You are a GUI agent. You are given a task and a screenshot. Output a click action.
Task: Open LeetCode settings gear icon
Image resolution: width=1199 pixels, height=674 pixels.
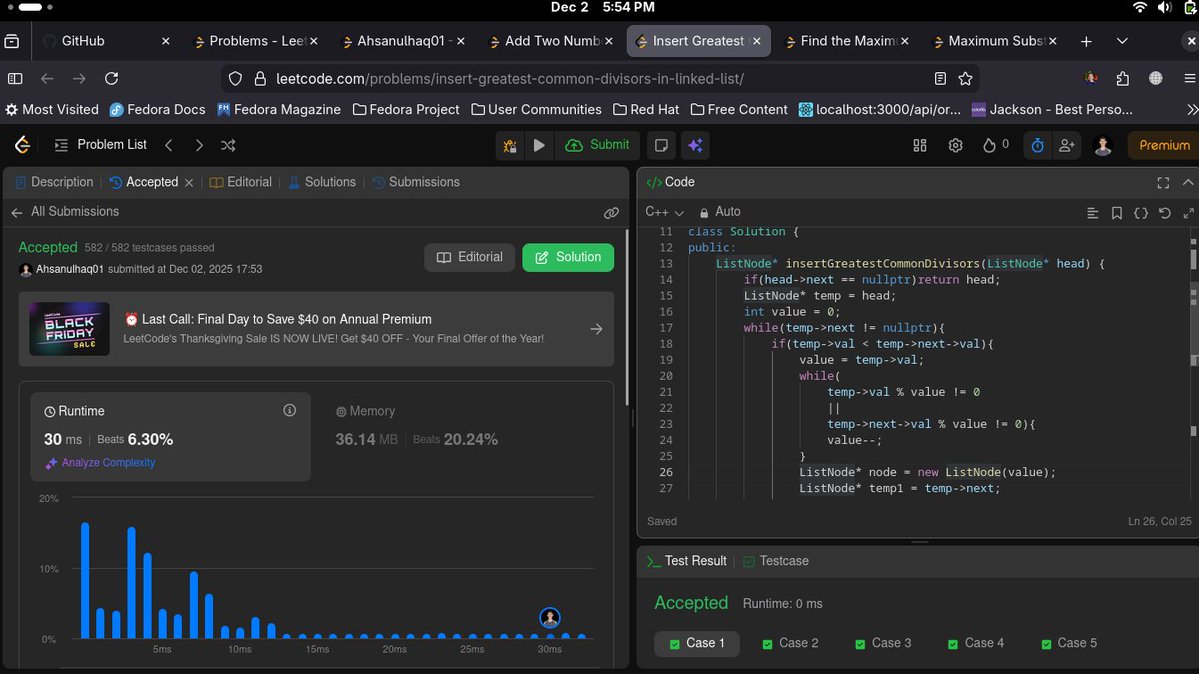point(955,145)
